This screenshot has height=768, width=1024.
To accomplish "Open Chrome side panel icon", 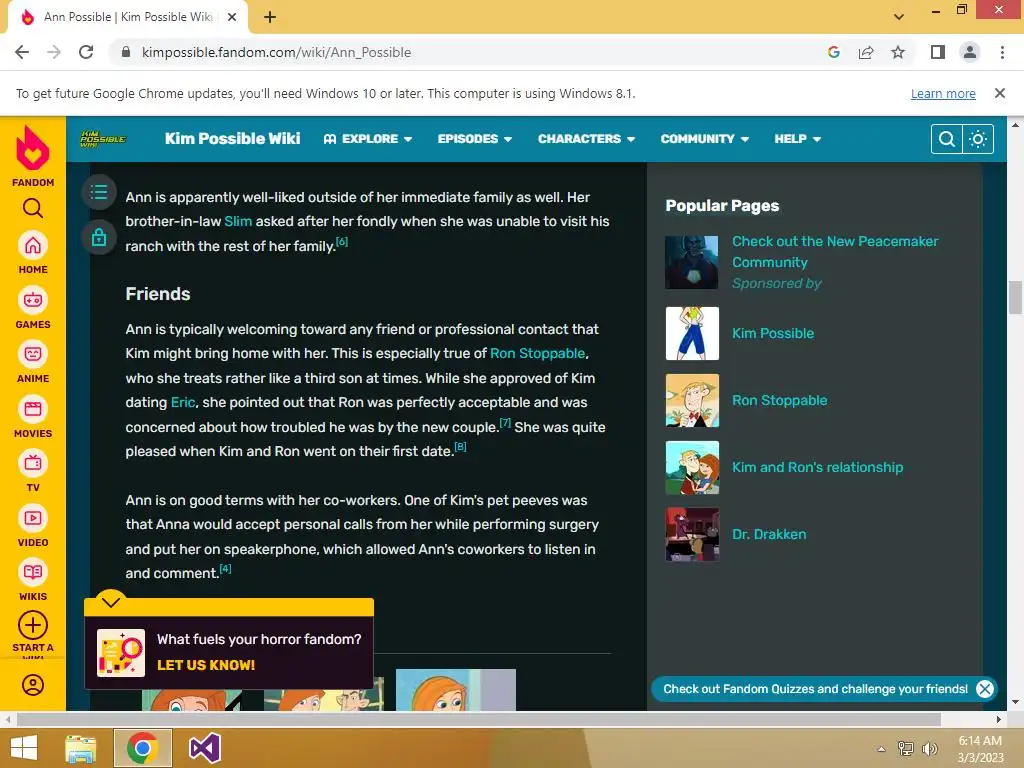I will [x=938, y=52].
